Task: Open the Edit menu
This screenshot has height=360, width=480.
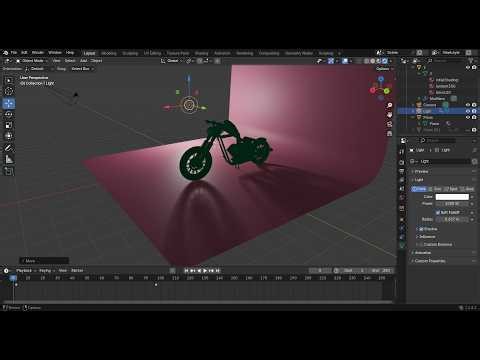Action: [24, 53]
